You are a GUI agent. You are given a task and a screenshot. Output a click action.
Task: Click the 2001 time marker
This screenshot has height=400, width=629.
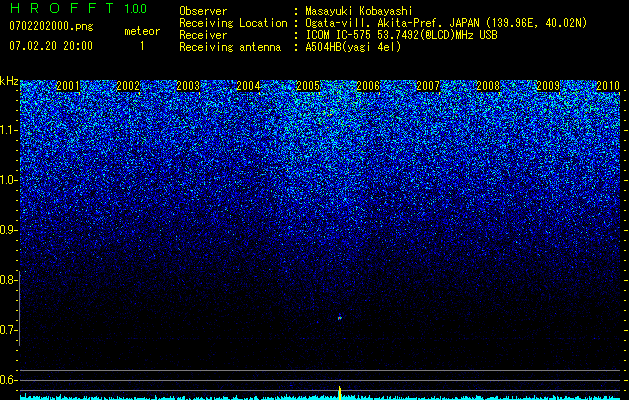[68, 86]
